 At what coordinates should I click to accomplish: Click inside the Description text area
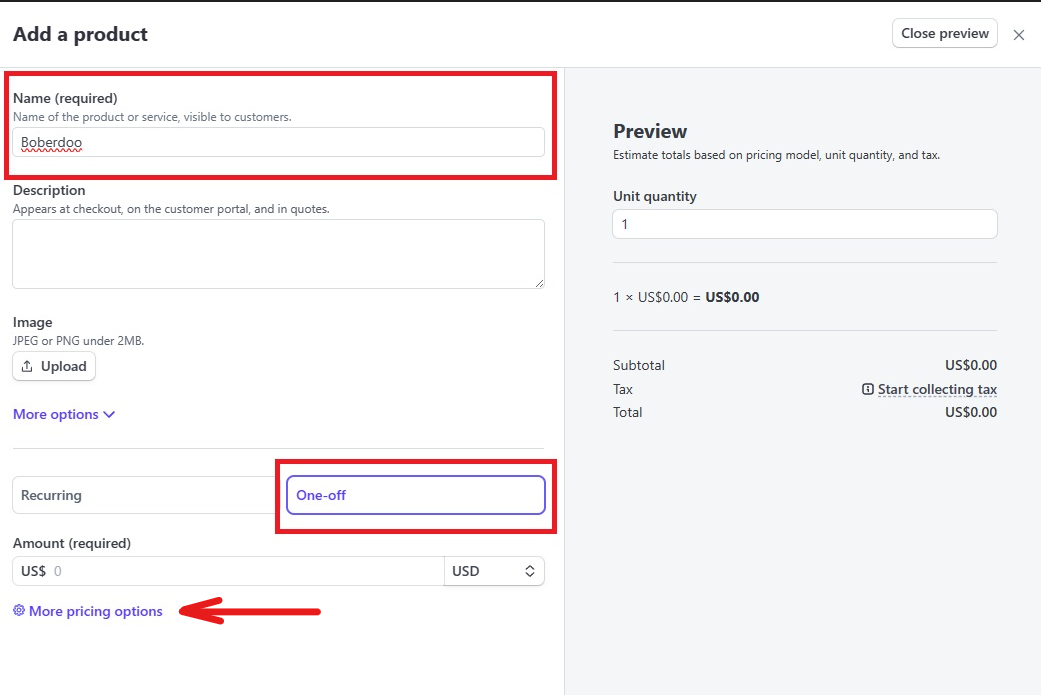(x=278, y=254)
